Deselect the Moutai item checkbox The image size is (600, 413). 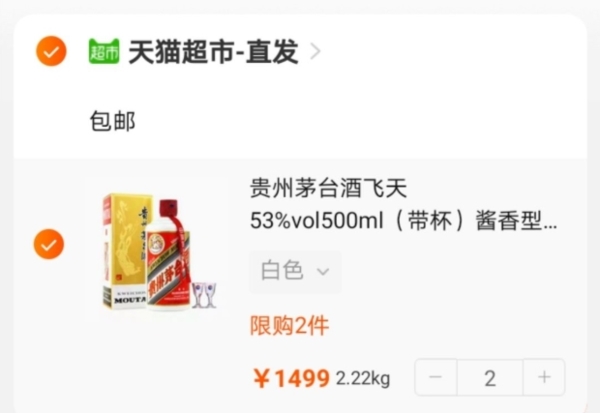pos(49,244)
